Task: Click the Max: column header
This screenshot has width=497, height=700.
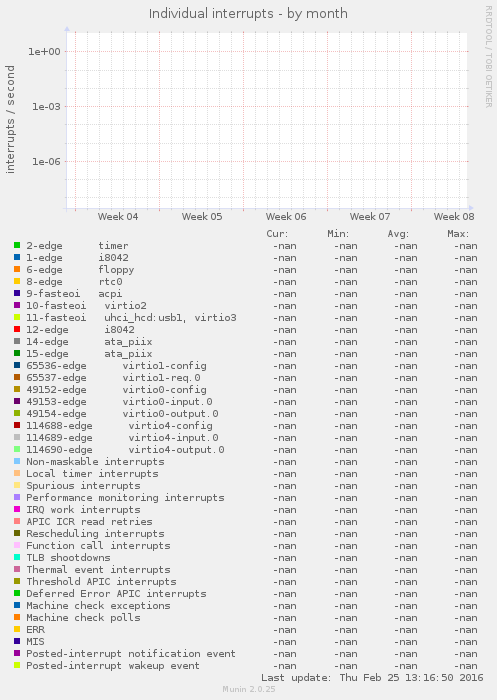Action: [458, 233]
